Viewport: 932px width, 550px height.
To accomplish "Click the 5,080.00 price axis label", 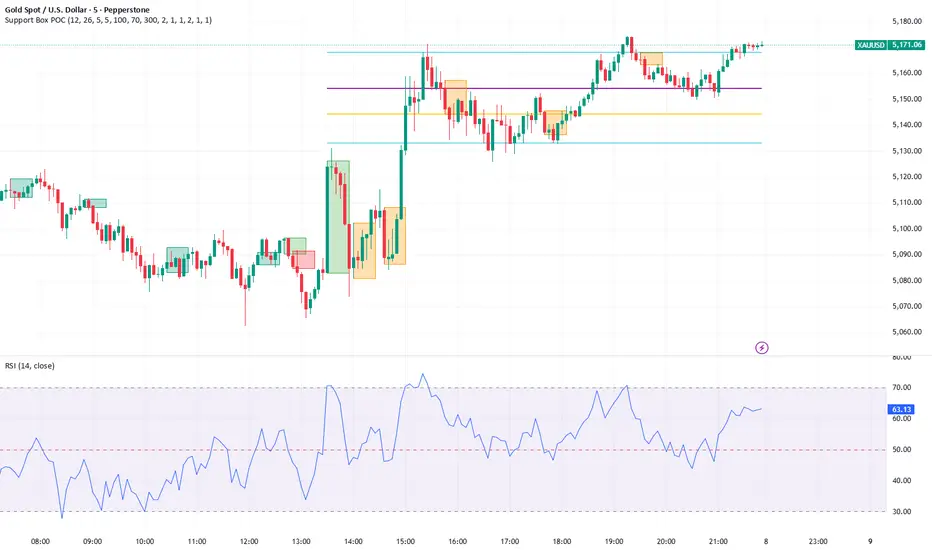I will pos(907,280).
